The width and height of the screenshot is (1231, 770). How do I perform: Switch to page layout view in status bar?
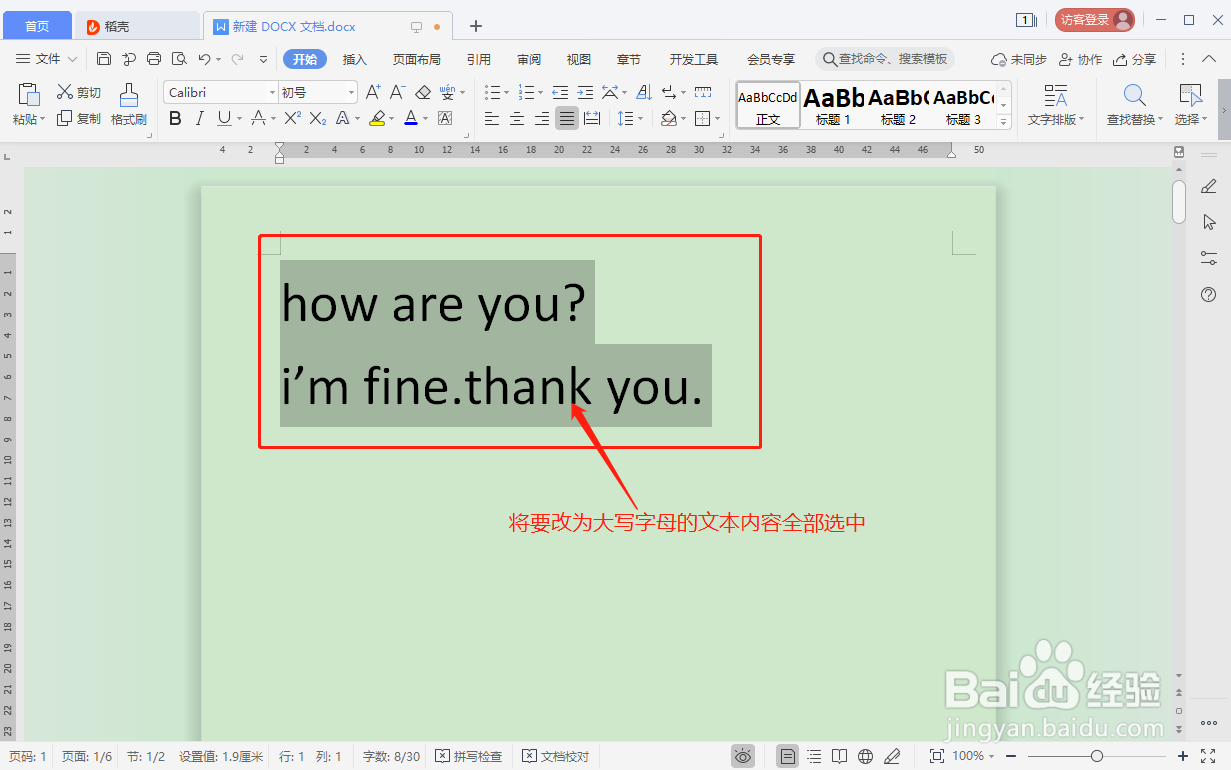(788, 757)
